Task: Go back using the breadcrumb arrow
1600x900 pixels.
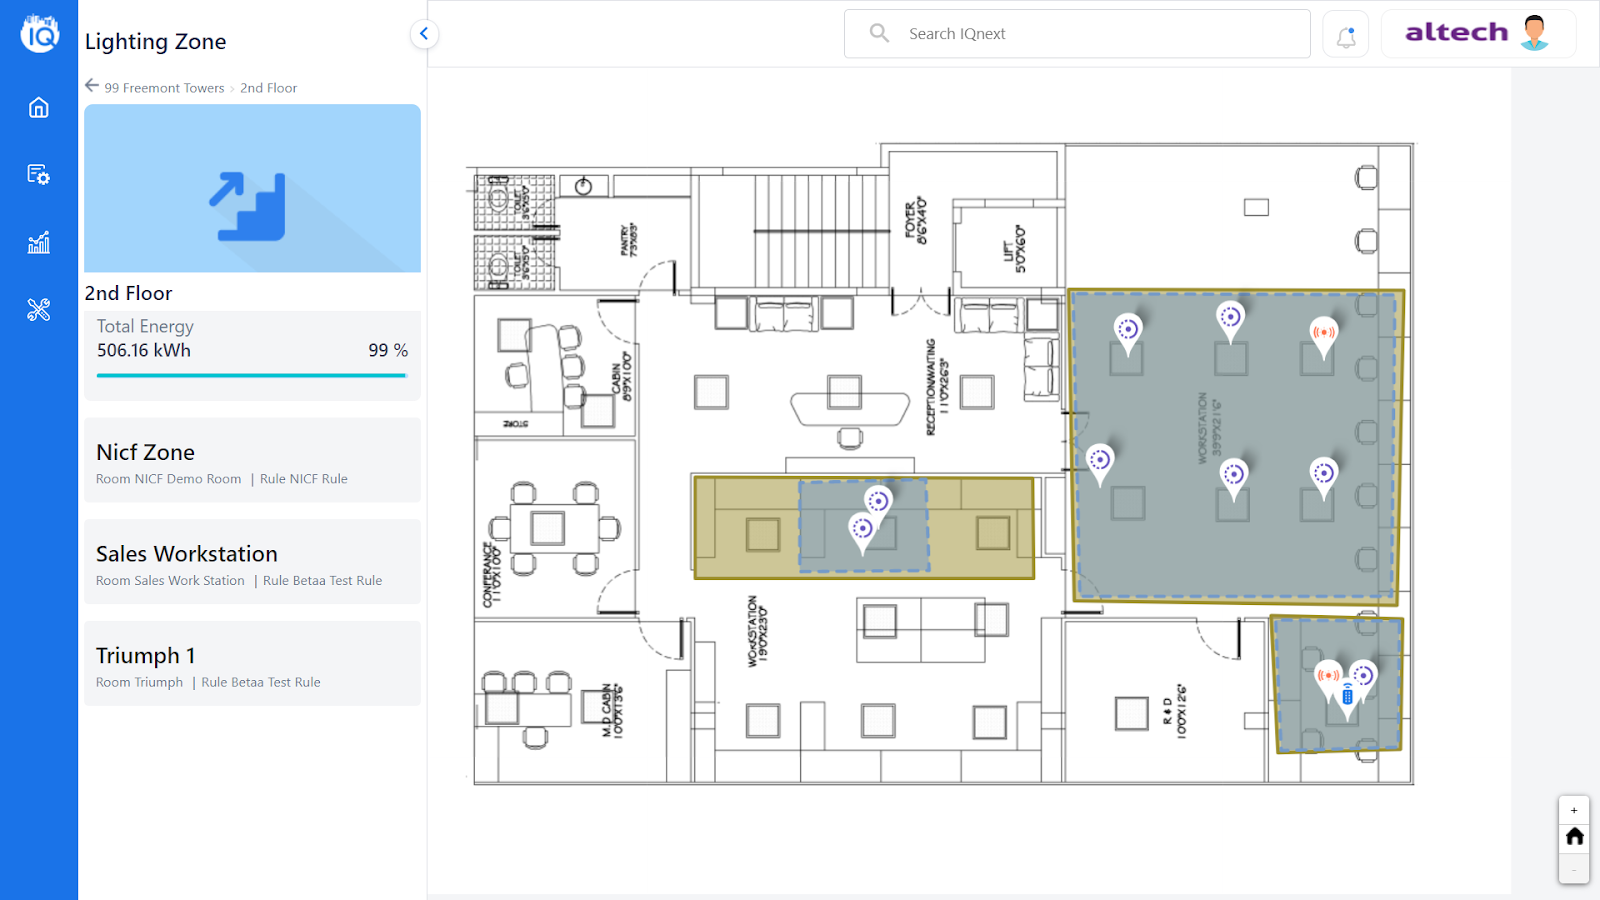Action: click(91, 85)
